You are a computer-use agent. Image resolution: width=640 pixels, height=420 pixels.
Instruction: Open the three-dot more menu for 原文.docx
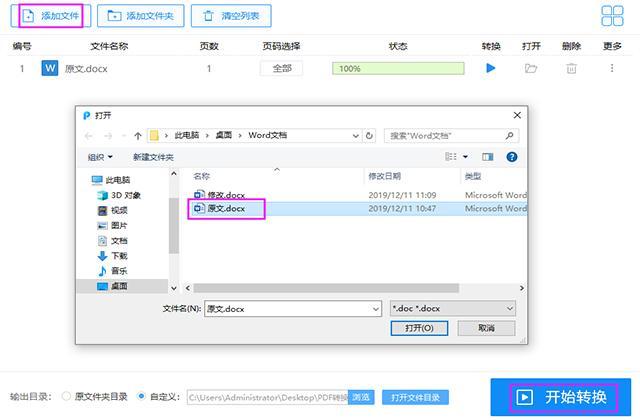pos(611,68)
